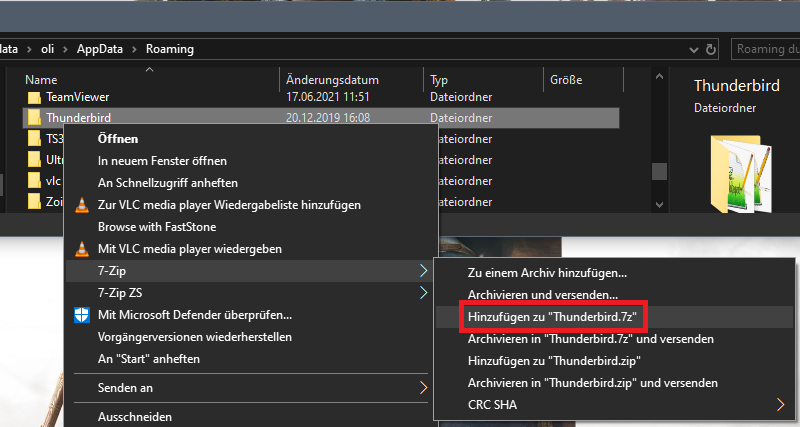Click the VLC cone icon beside wiedergeben entry
This screenshot has height=427, width=800.
tap(82, 249)
